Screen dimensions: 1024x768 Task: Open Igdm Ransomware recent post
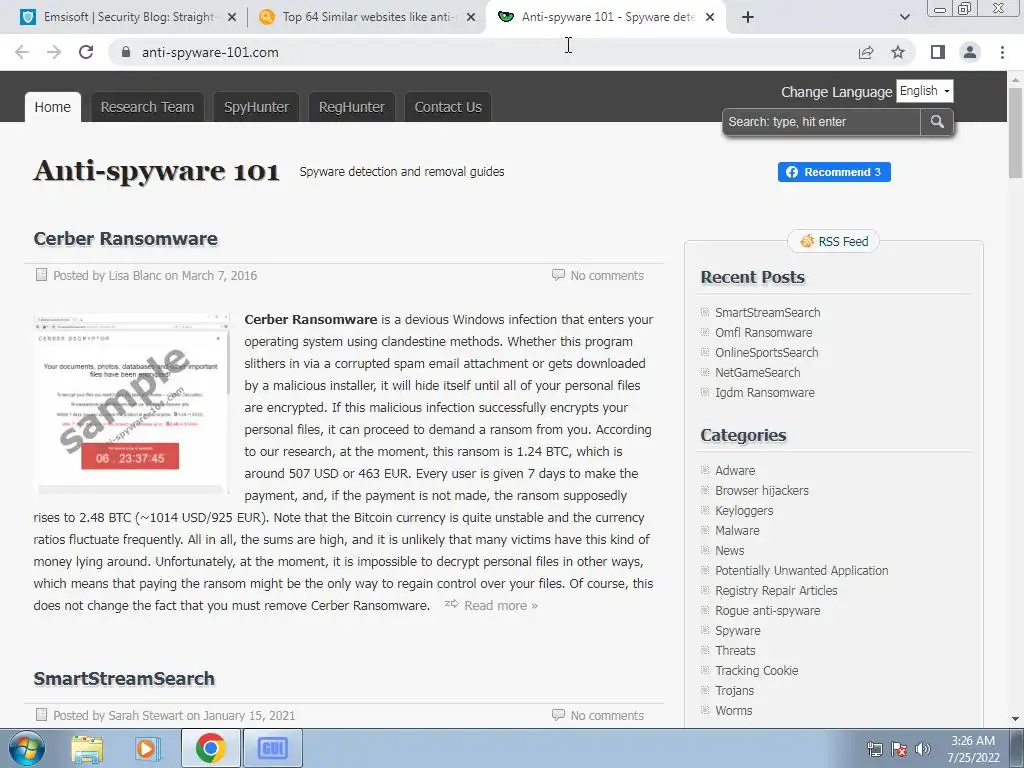point(765,393)
